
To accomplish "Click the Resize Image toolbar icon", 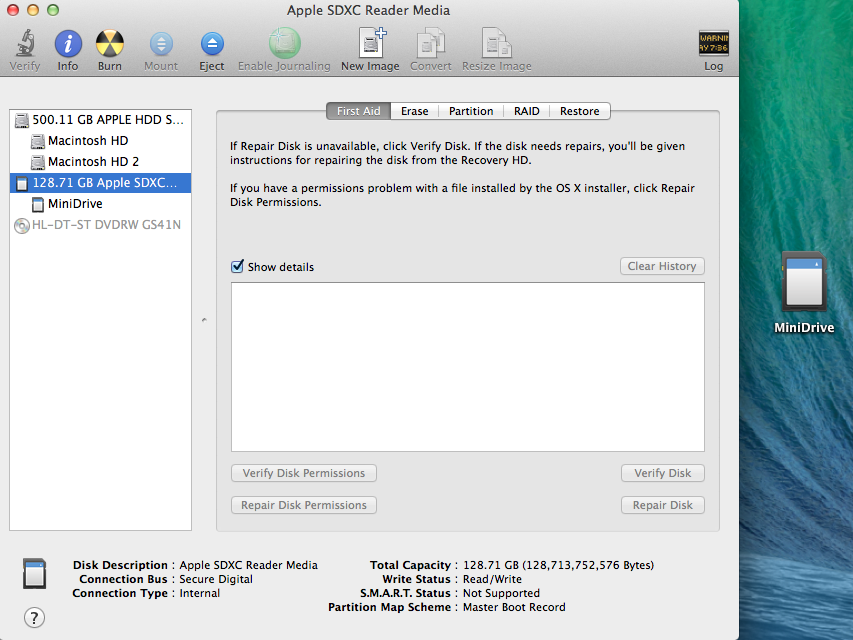I will 496,42.
